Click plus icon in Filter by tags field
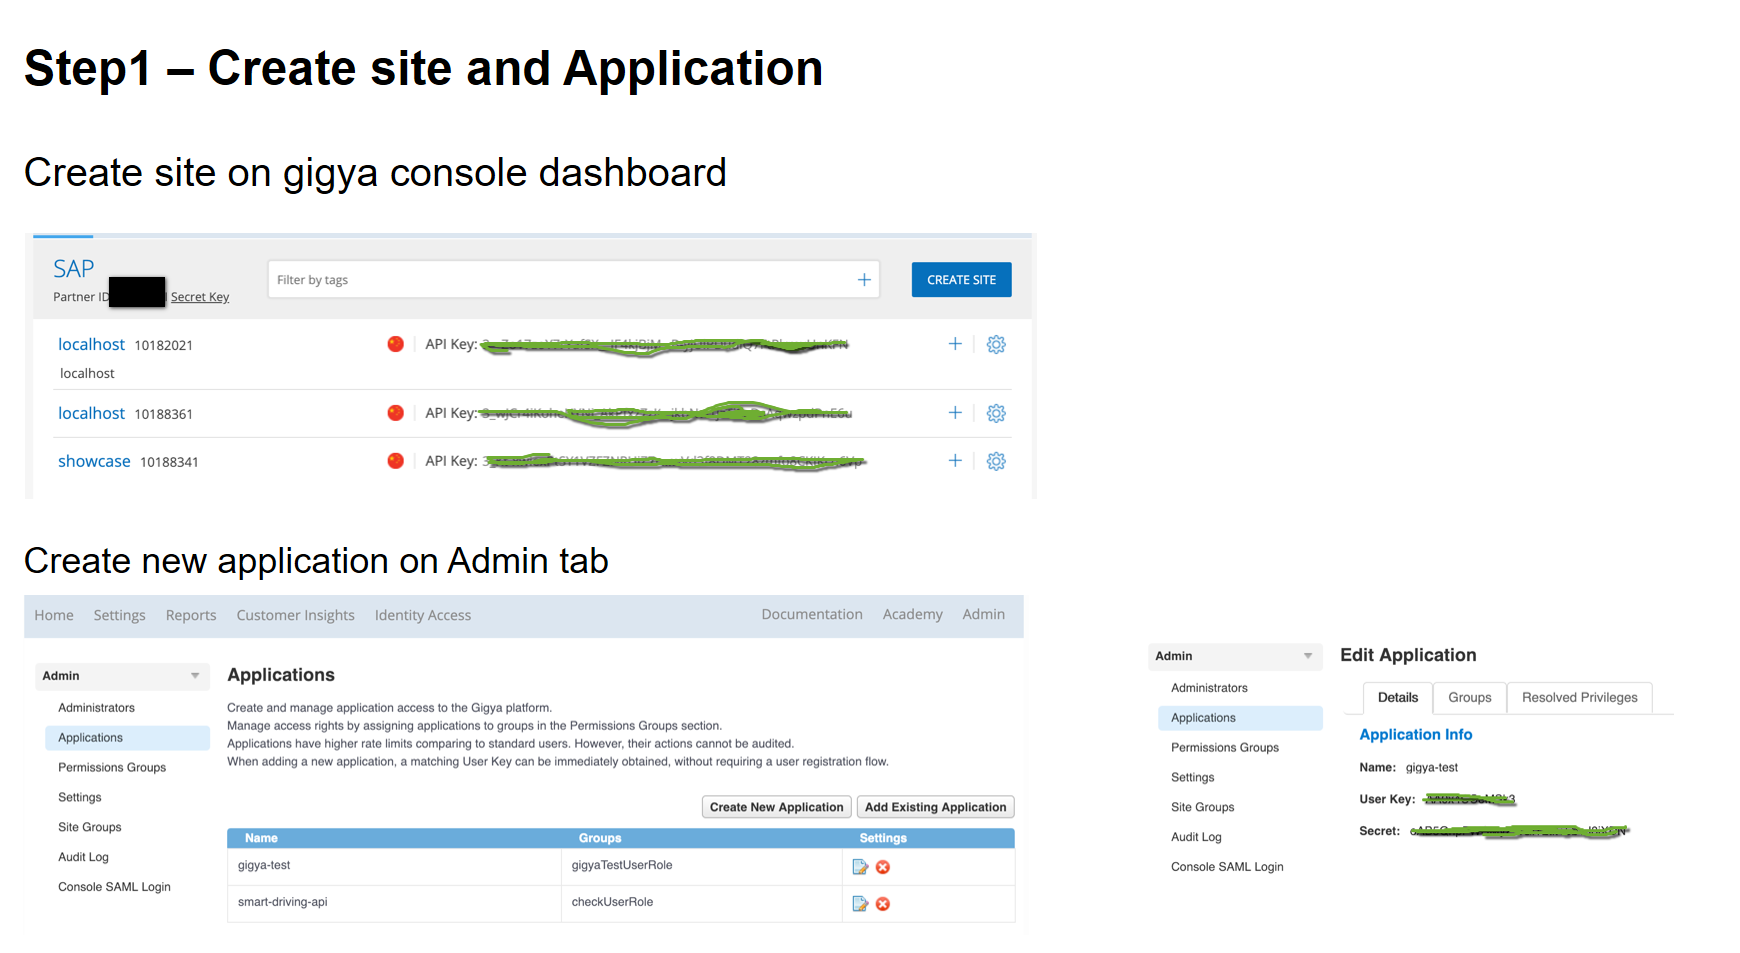 (864, 280)
